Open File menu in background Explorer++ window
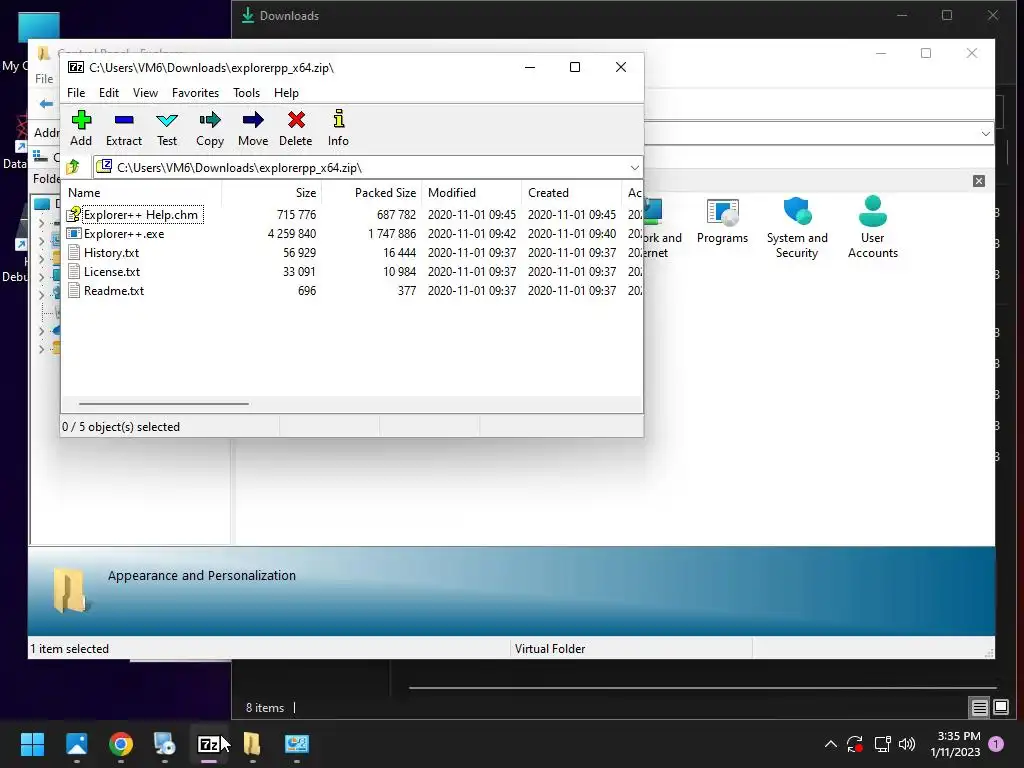 point(44,78)
